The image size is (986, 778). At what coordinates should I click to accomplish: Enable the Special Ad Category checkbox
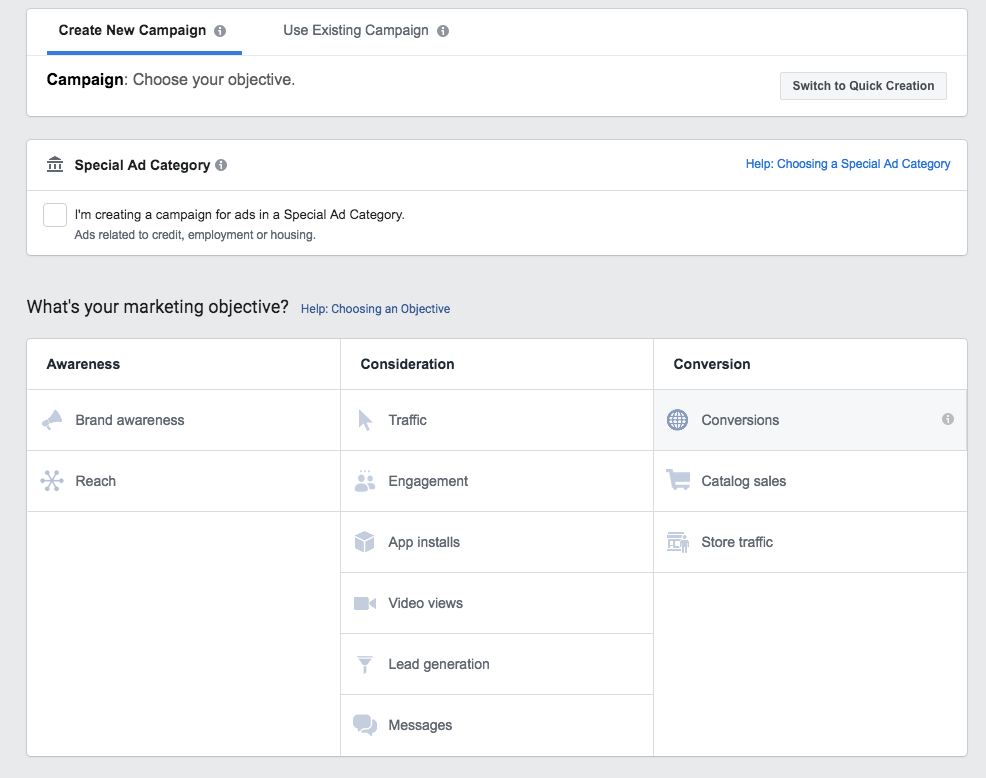[55, 215]
